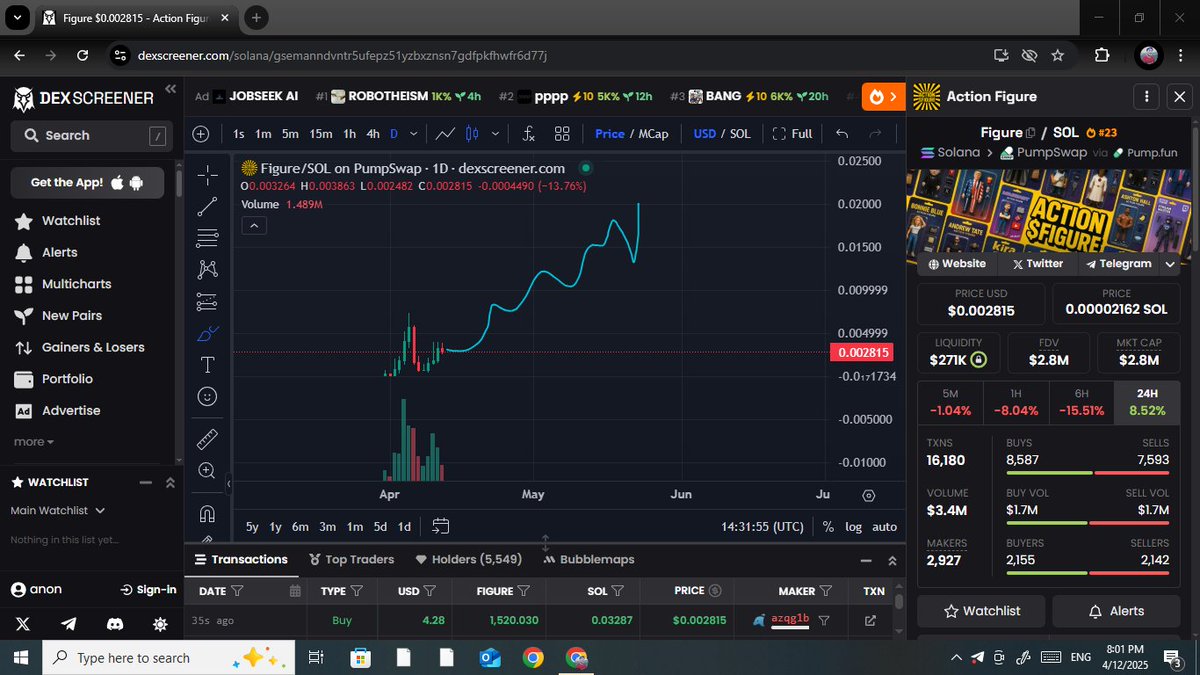This screenshot has width=1200, height=675.
Task: Click the Get the App button
Action: [x=88, y=183]
